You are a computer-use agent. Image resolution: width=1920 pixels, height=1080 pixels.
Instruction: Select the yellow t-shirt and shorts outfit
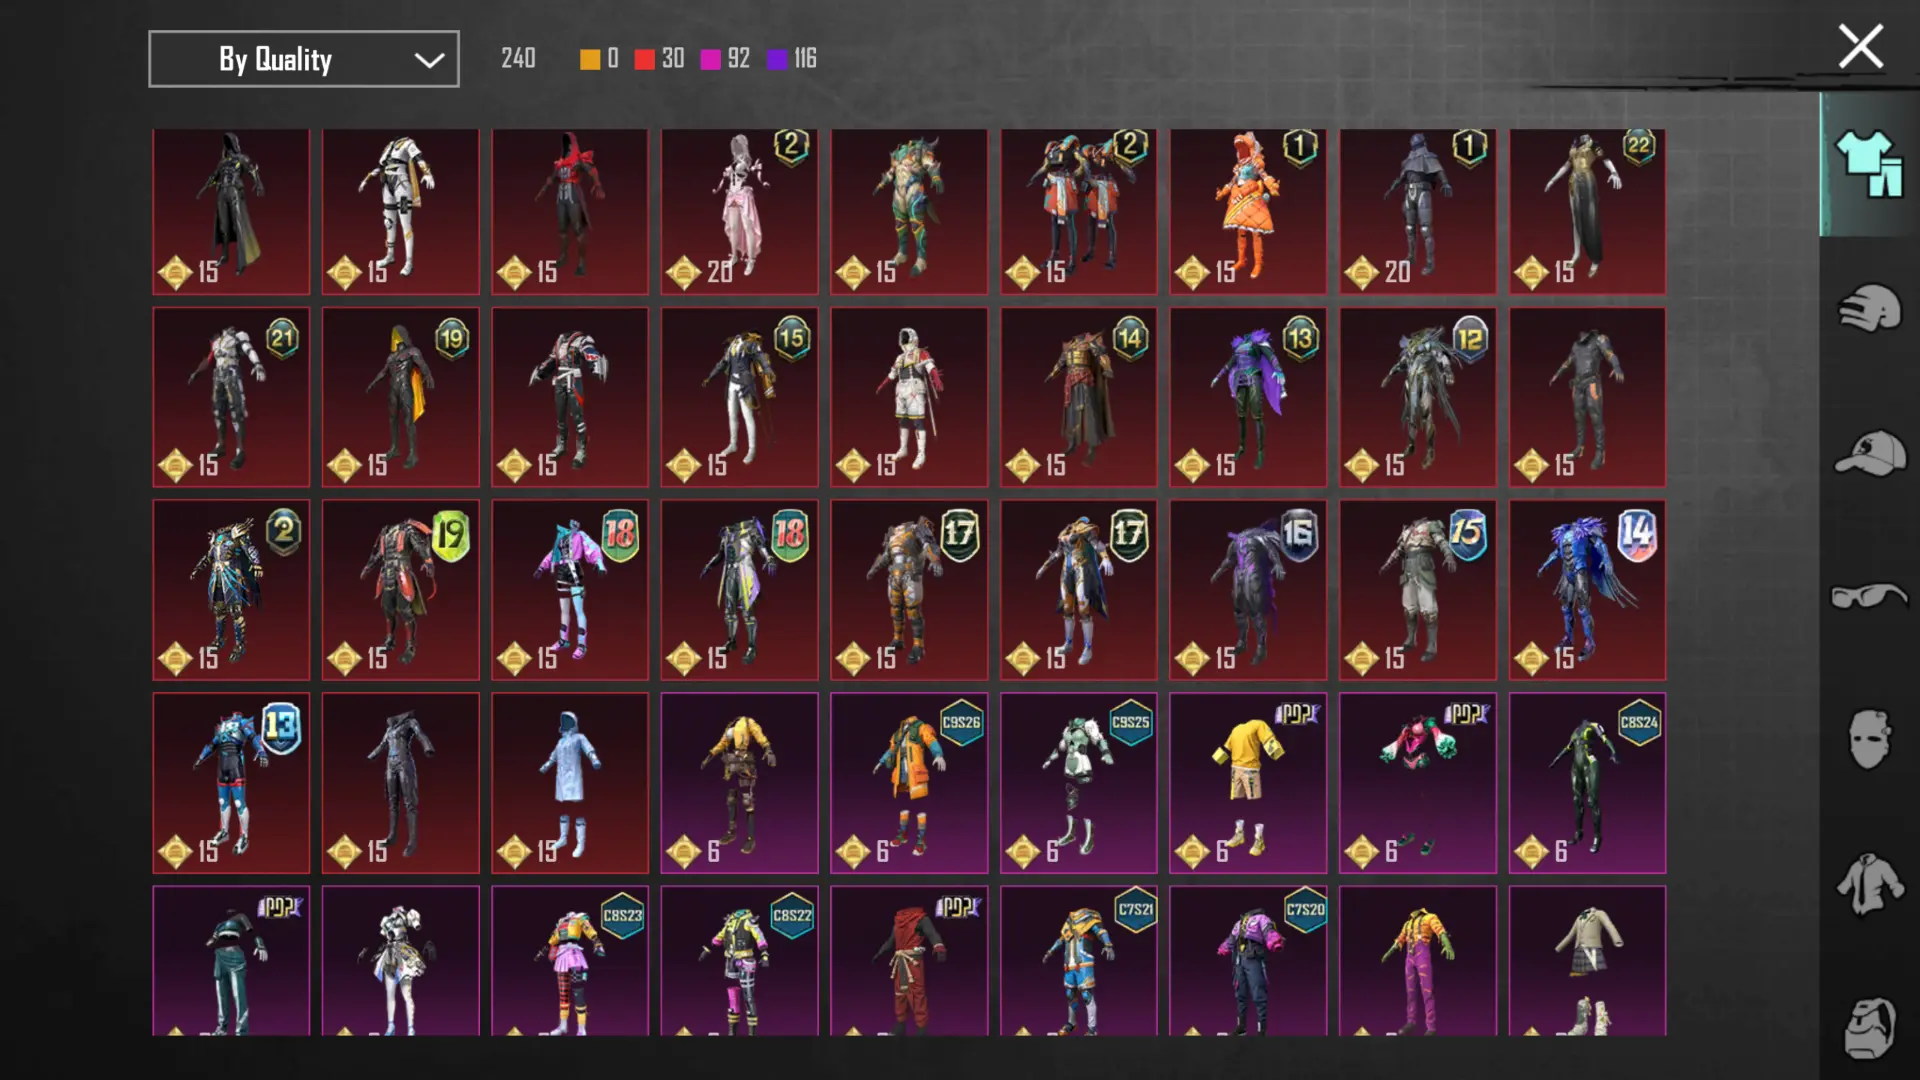[x=1248, y=783]
